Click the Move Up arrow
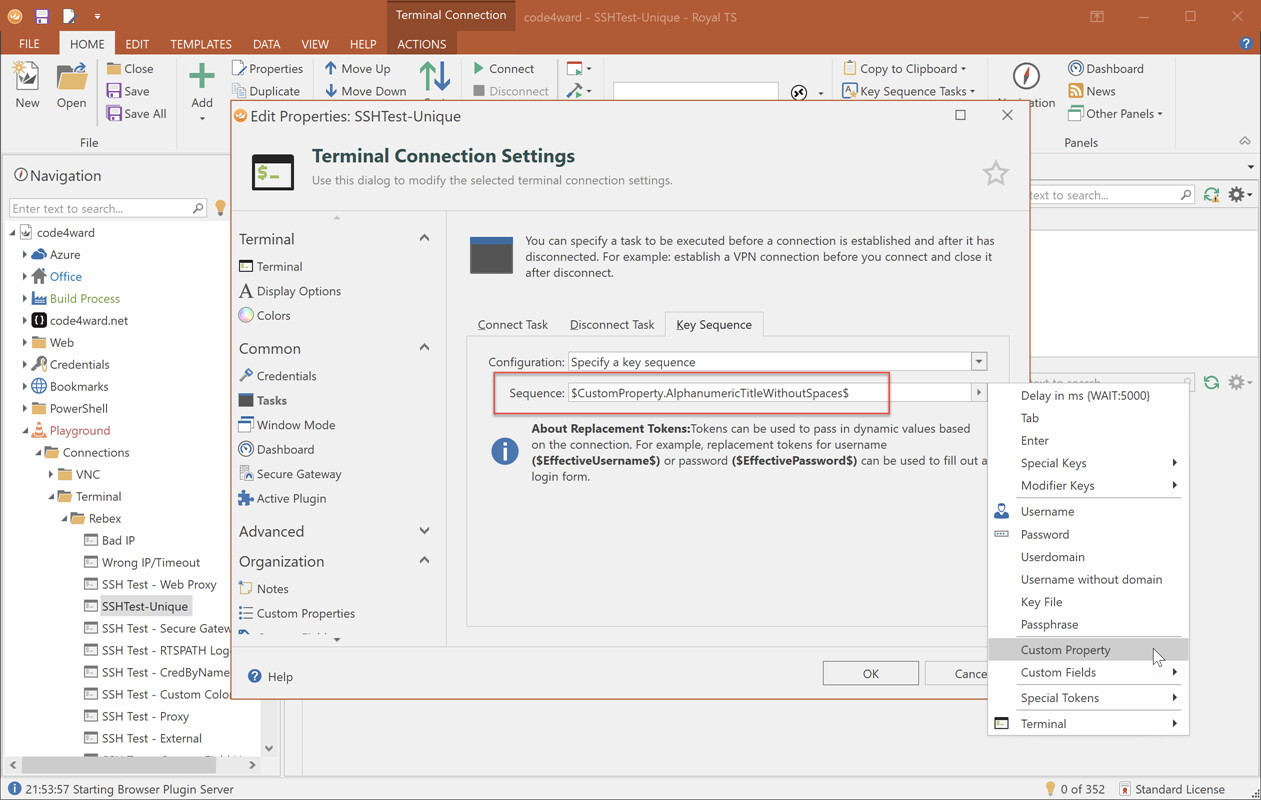 tap(331, 68)
